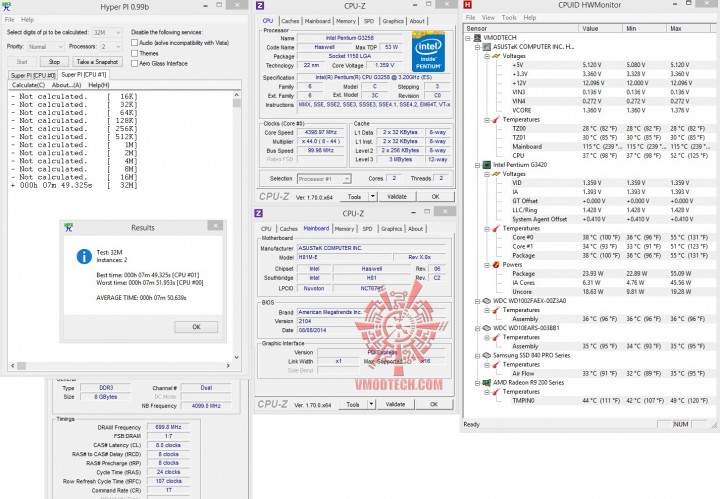Select ASUSTeK motherboard icon in HWMonitor

(x=487, y=47)
